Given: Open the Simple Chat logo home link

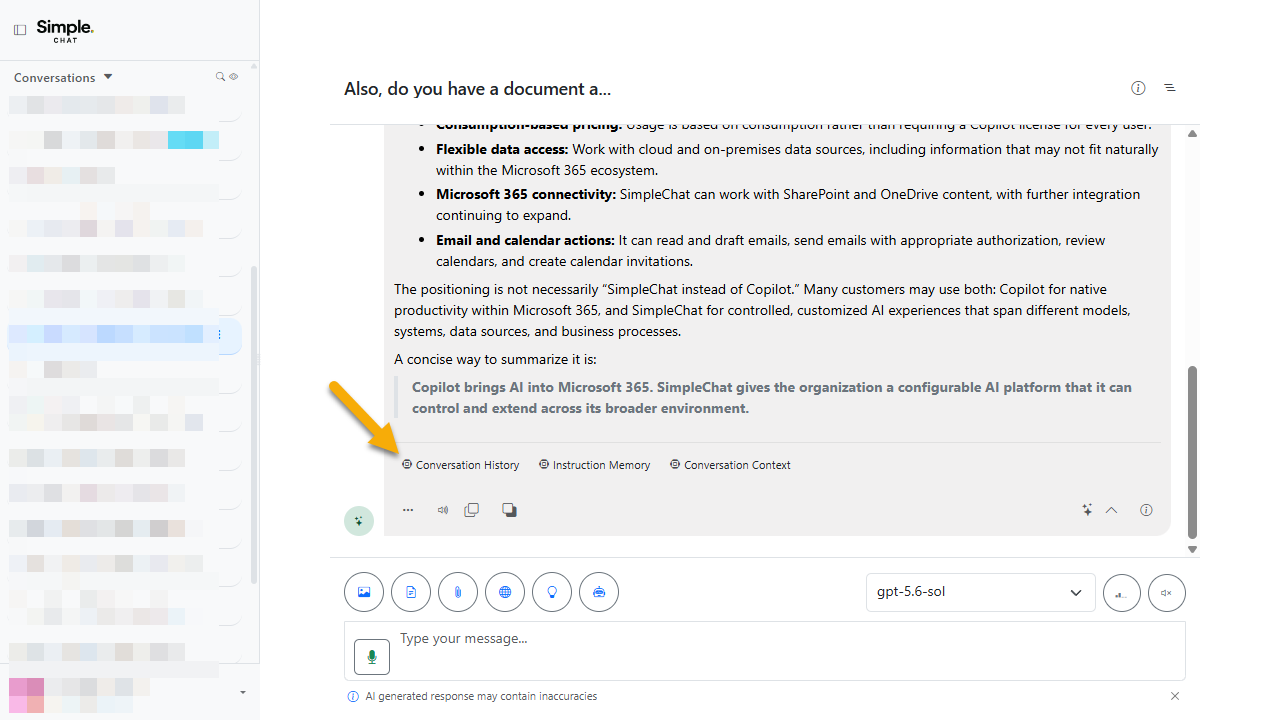Looking at the screenshot, I should point(65,30).
